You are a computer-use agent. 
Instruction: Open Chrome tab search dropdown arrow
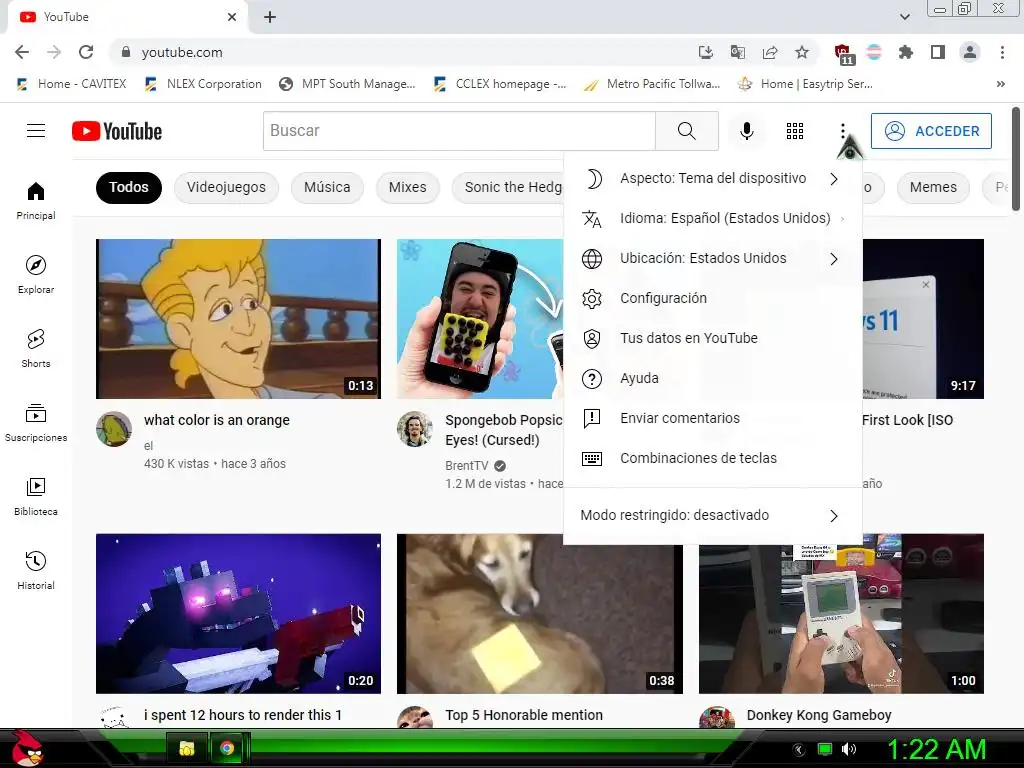tap(904, 17)
